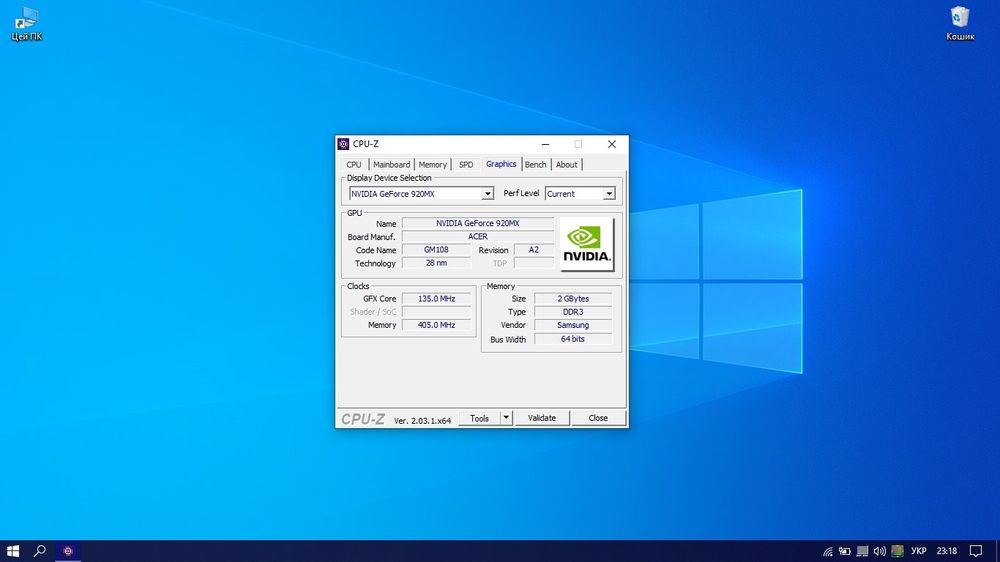Select the Graphics tab

pyautogui.click(x=501, y=164)
